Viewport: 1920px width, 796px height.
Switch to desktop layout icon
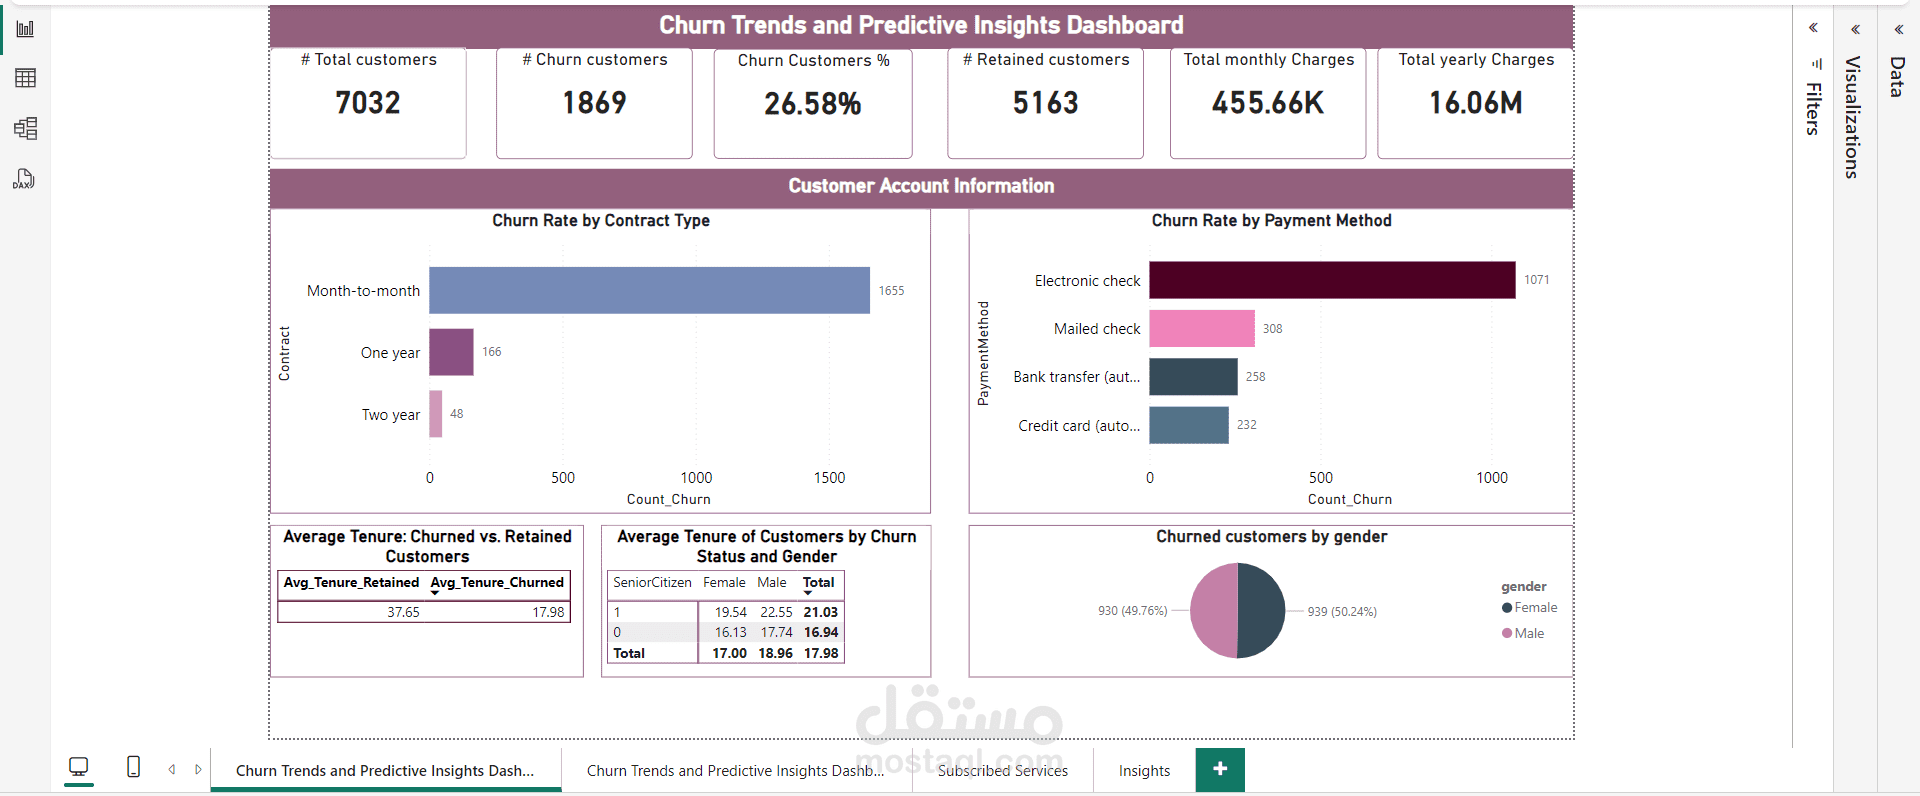[78, 767]
